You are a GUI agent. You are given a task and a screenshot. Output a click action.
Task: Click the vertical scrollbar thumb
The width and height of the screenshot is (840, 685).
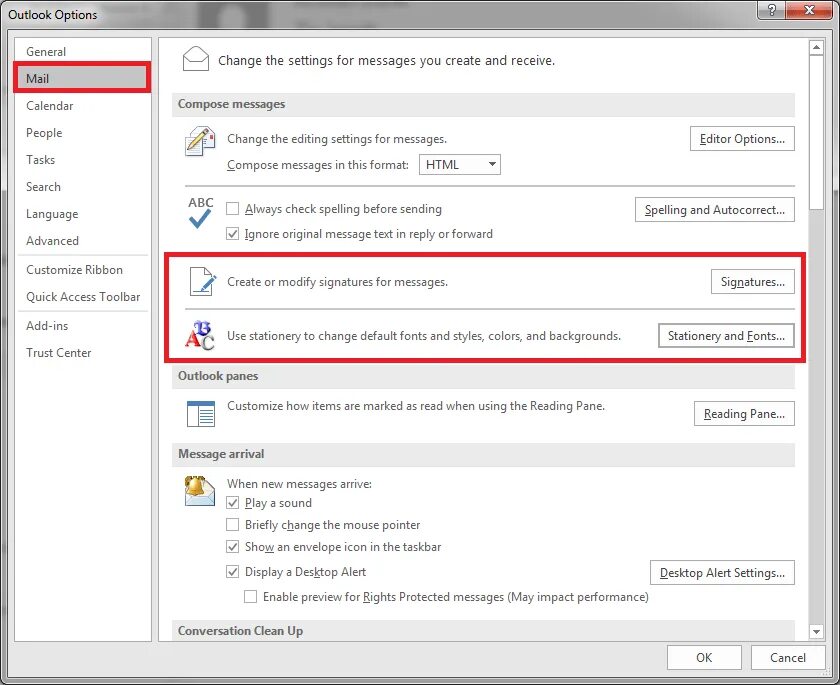816,132
